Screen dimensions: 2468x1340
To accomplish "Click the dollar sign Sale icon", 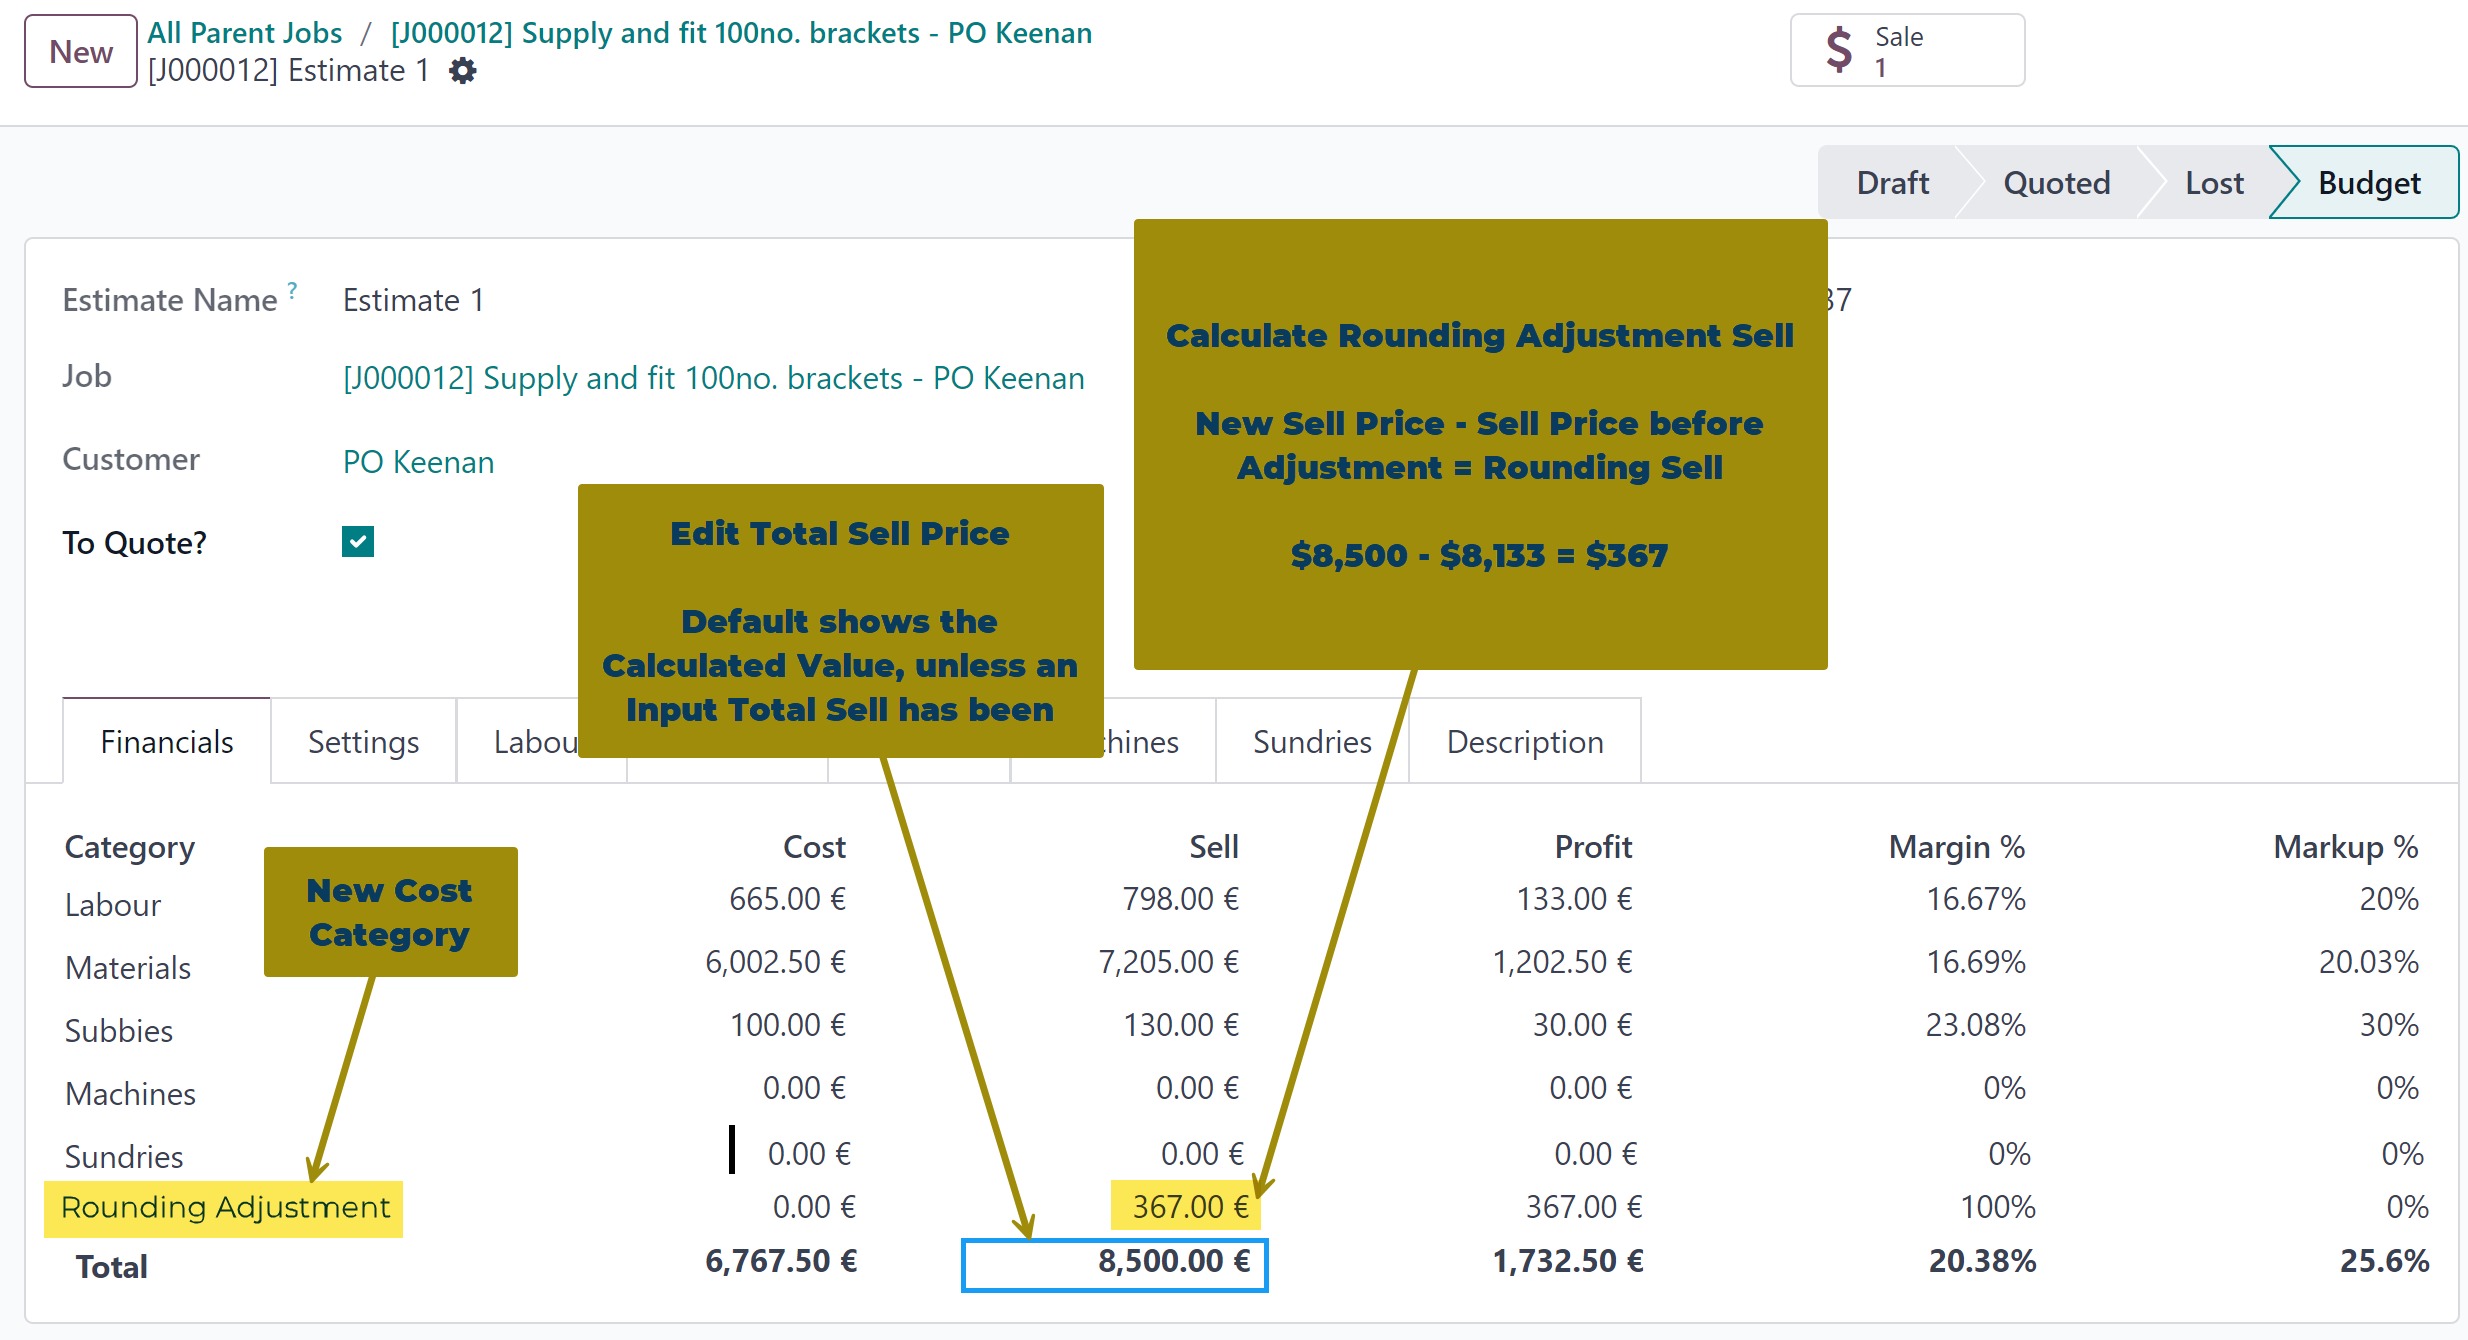I will (x=1838, y=50).
